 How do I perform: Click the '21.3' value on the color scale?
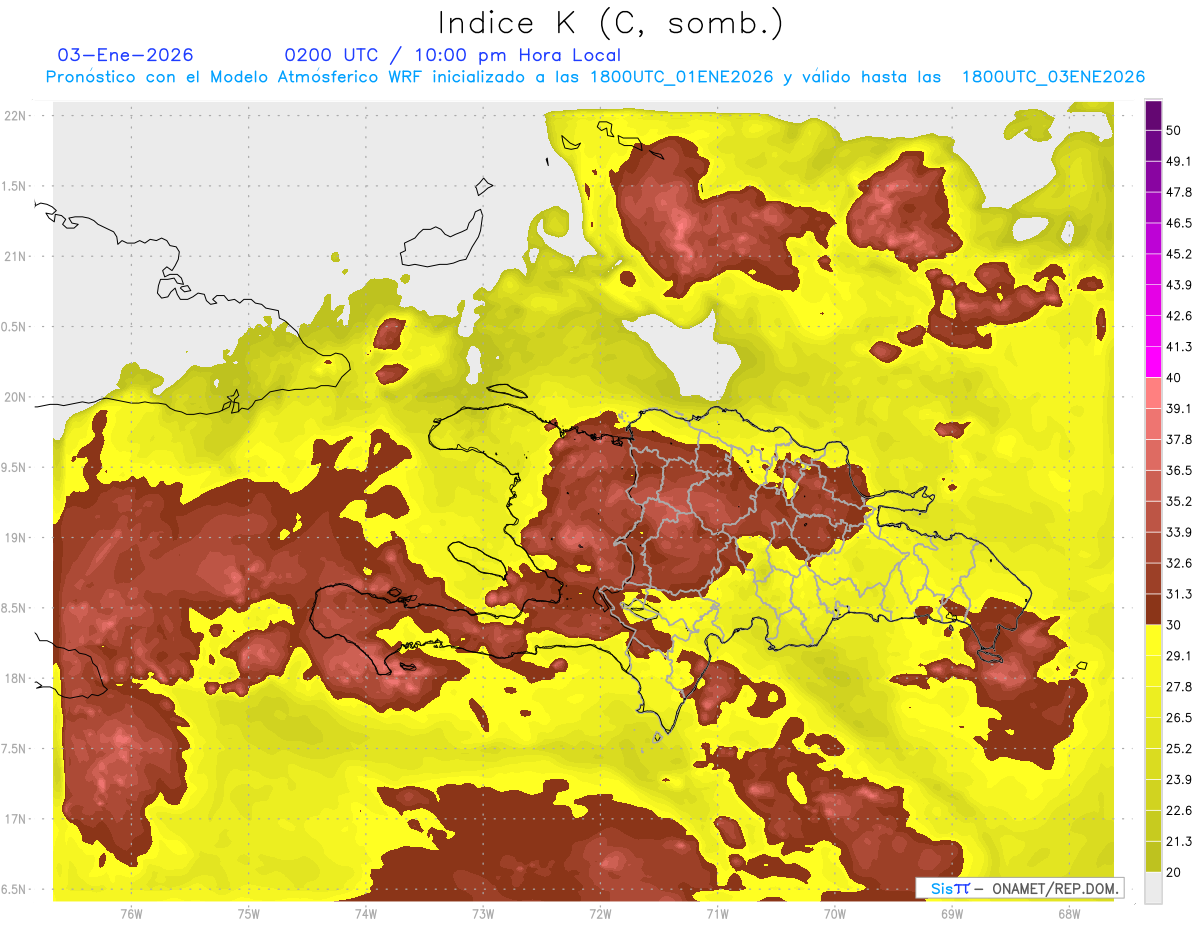coord(1179,842)
